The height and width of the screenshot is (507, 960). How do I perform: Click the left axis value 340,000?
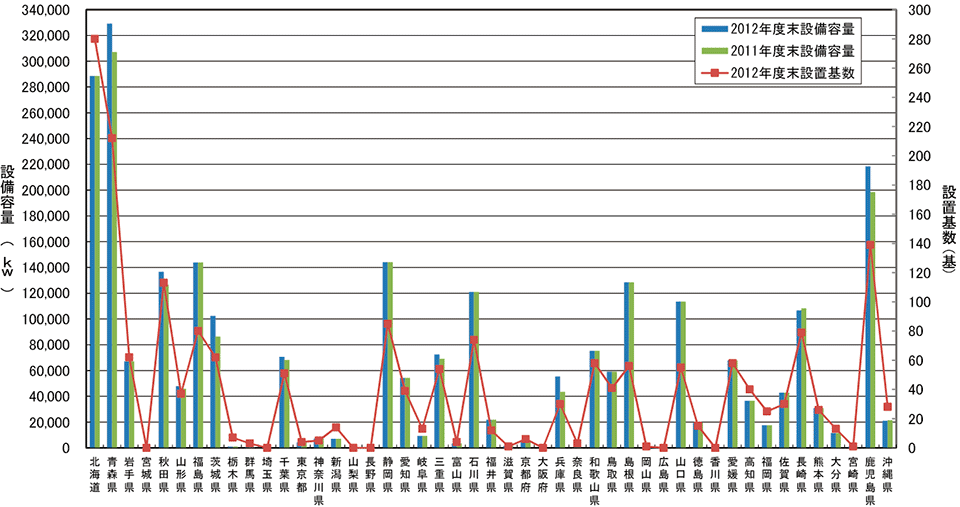48,10
